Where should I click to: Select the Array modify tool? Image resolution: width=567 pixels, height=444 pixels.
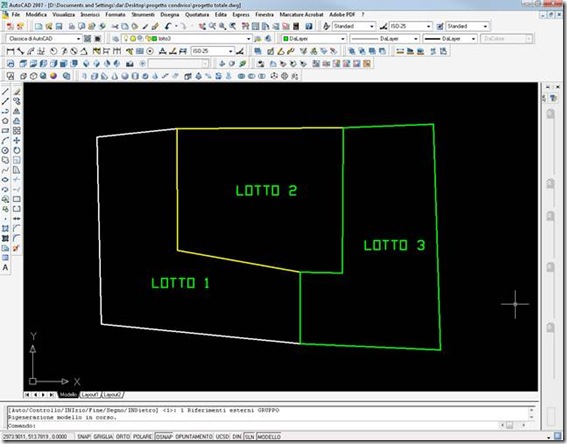coord(17,131)
